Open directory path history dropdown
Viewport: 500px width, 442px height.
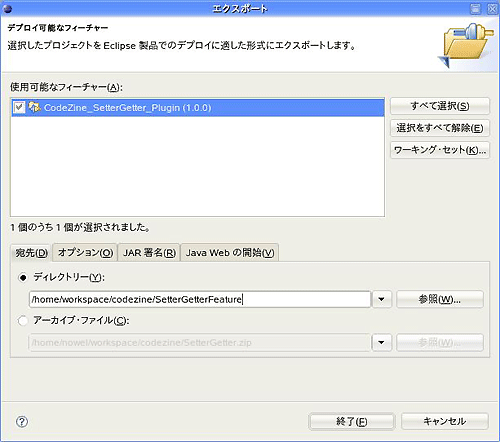pyautogui.click(x=381, y=299)
